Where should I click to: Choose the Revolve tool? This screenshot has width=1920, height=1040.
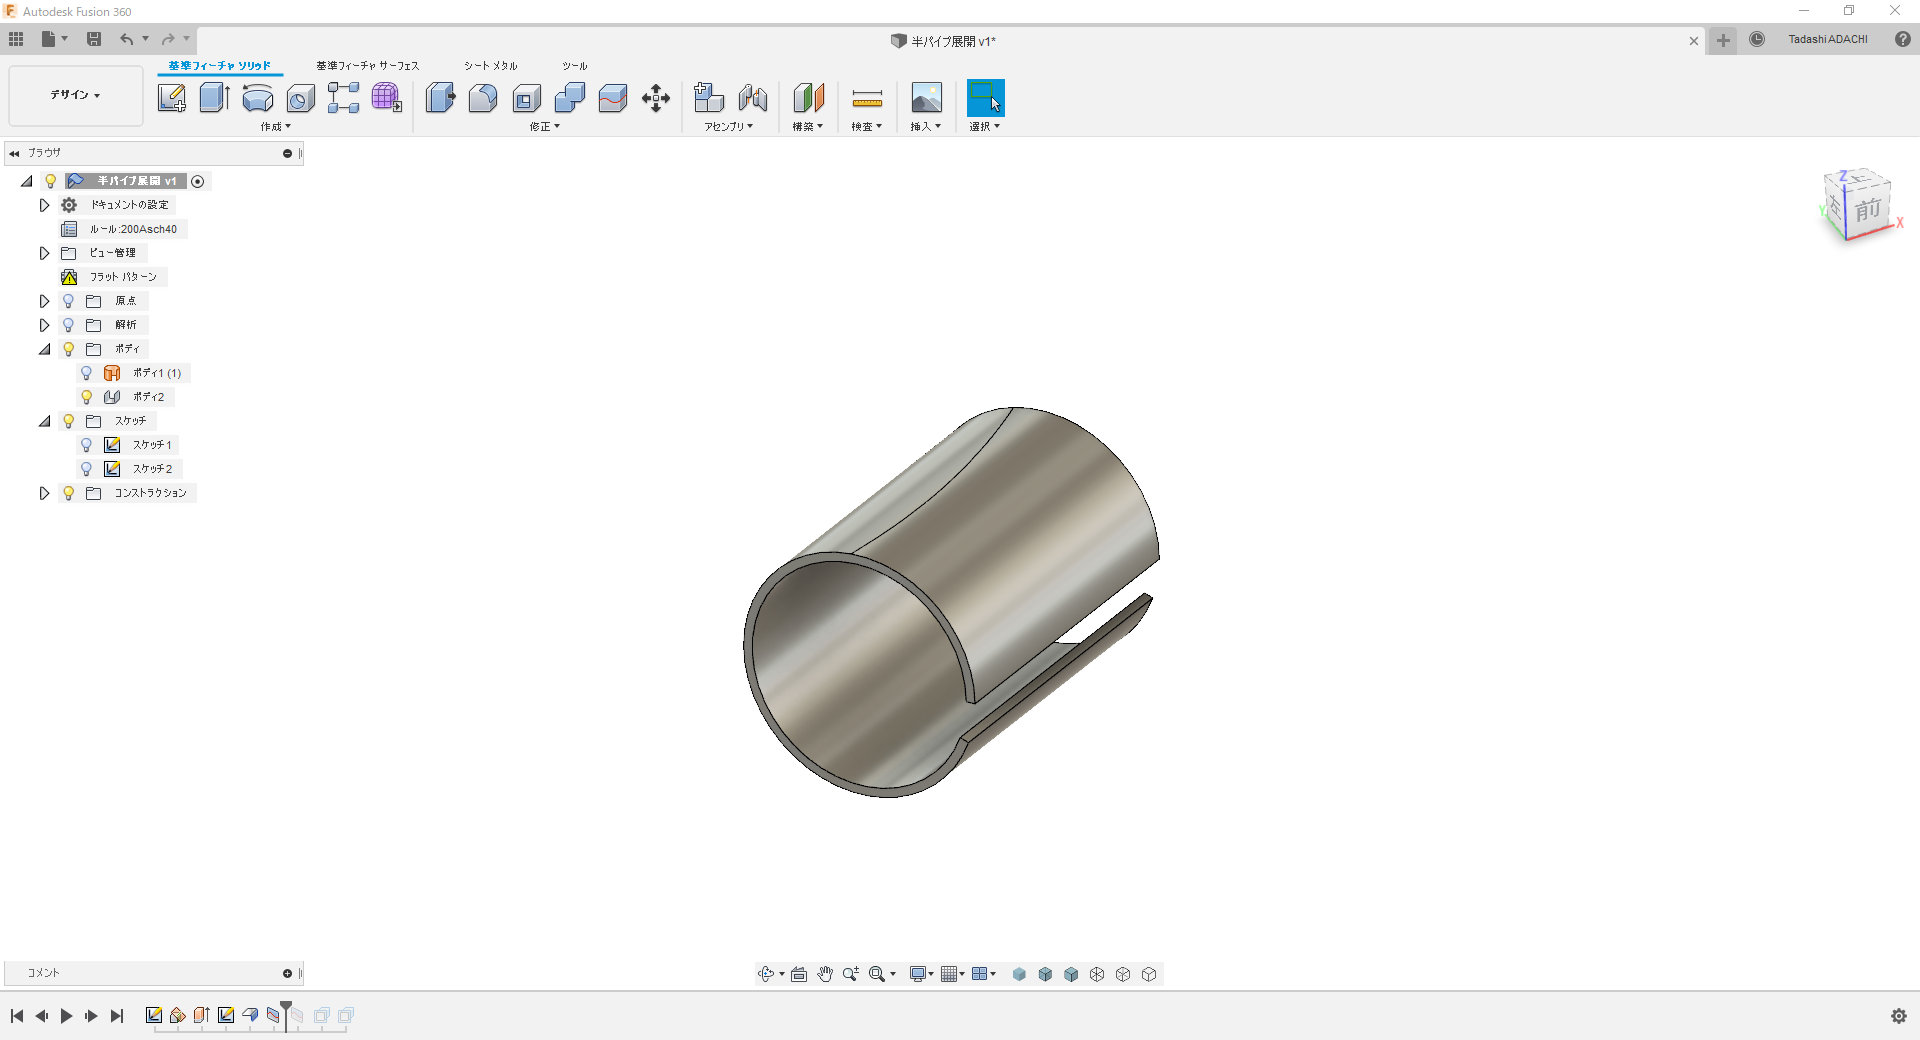tap(258, 98)
